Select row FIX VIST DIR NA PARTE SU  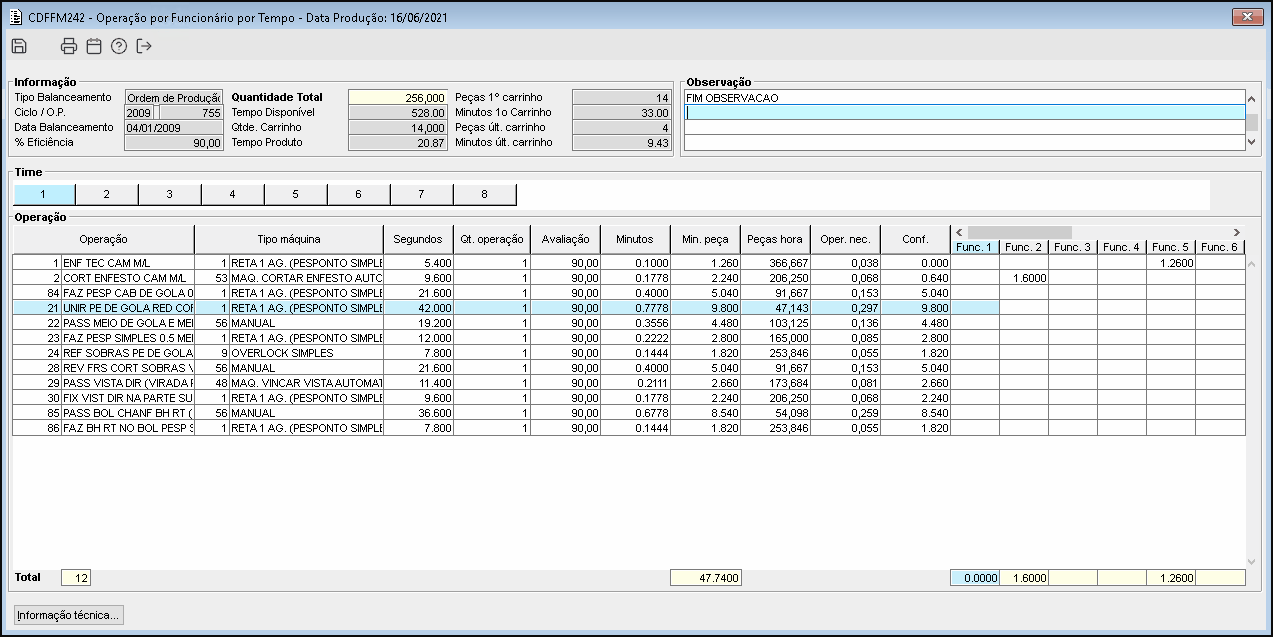[x=629, y=398]
